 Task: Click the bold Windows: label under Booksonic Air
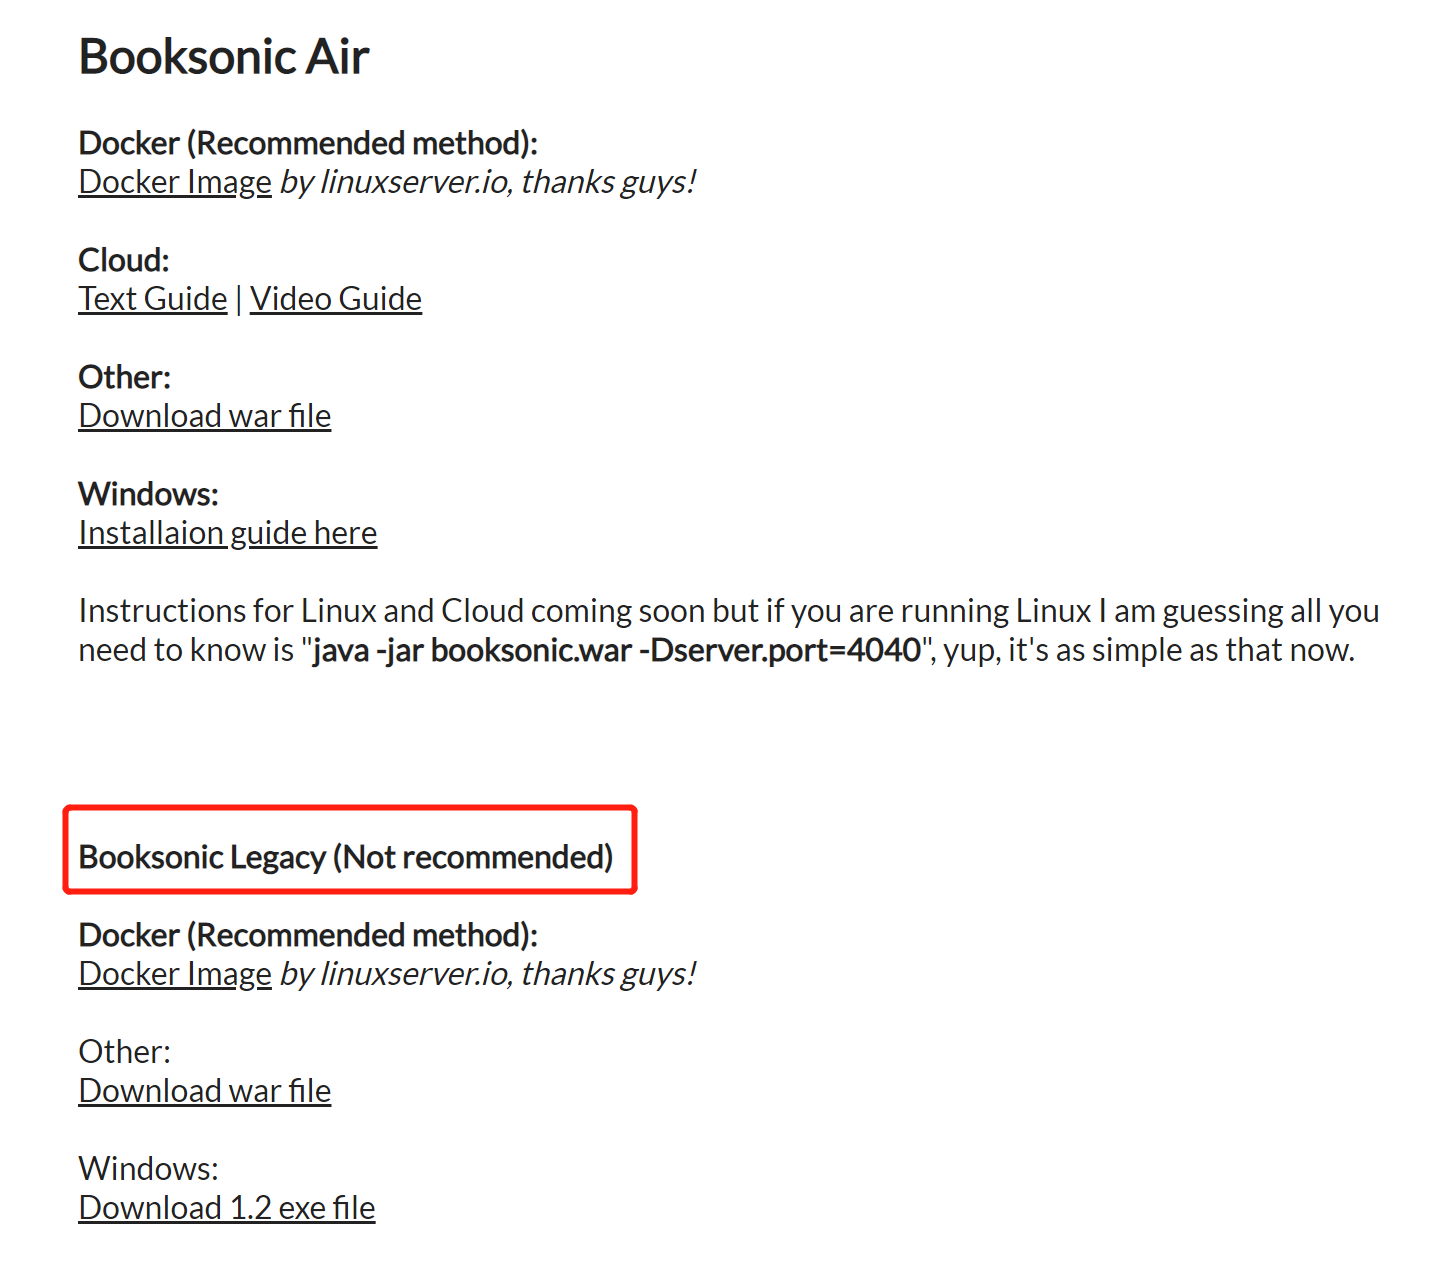pos(149,494)
